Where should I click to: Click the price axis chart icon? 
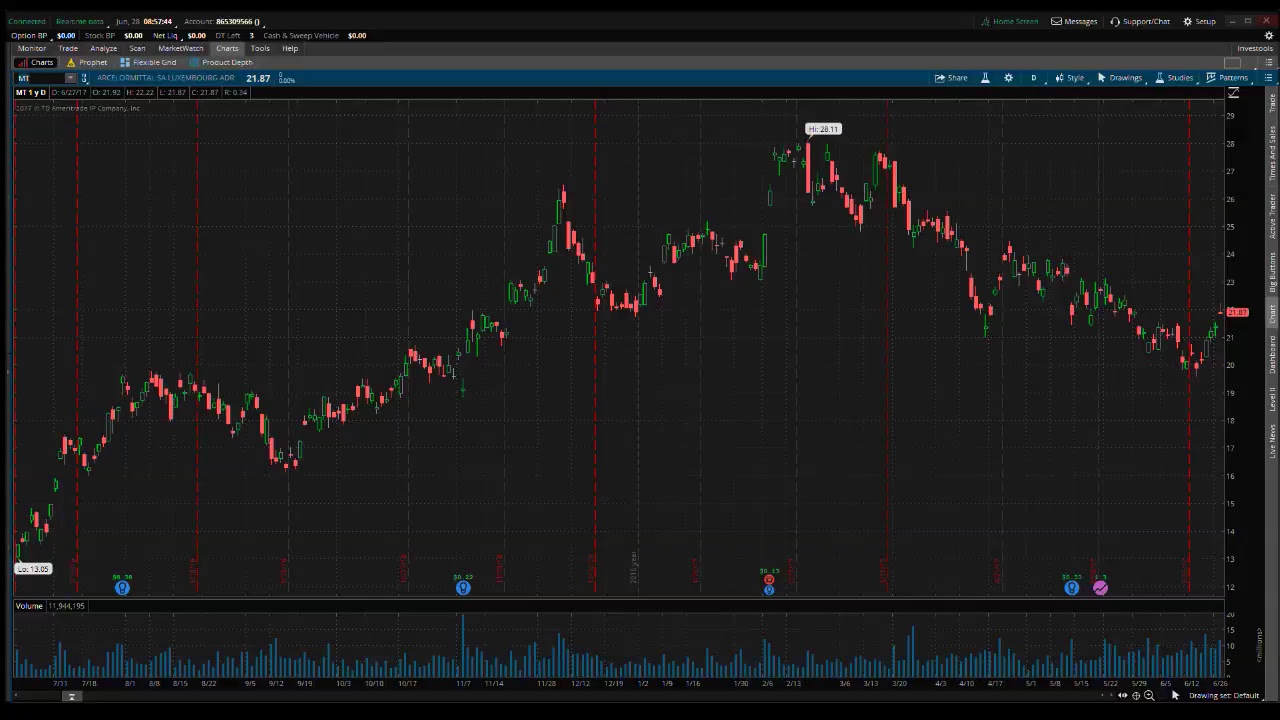coord(1233,93)
